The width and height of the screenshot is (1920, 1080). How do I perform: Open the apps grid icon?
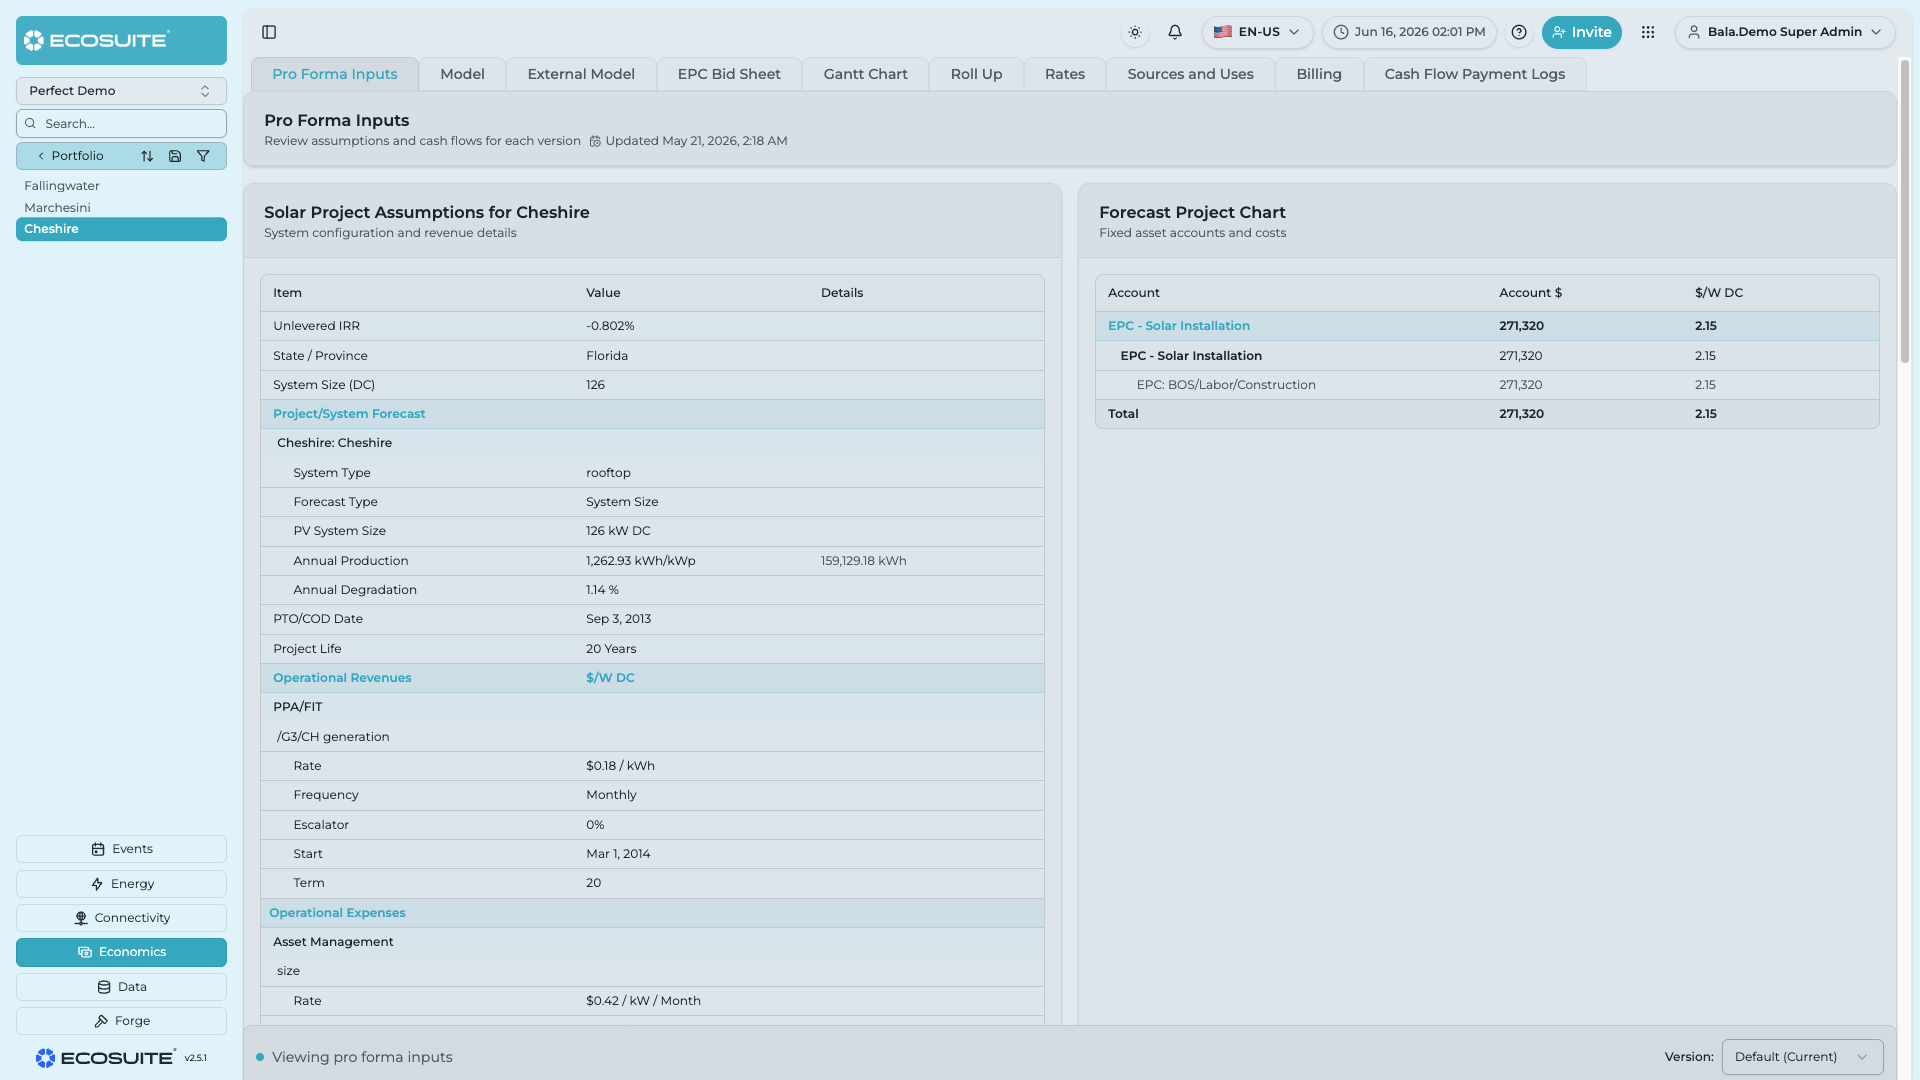[x=1648, y=32]
